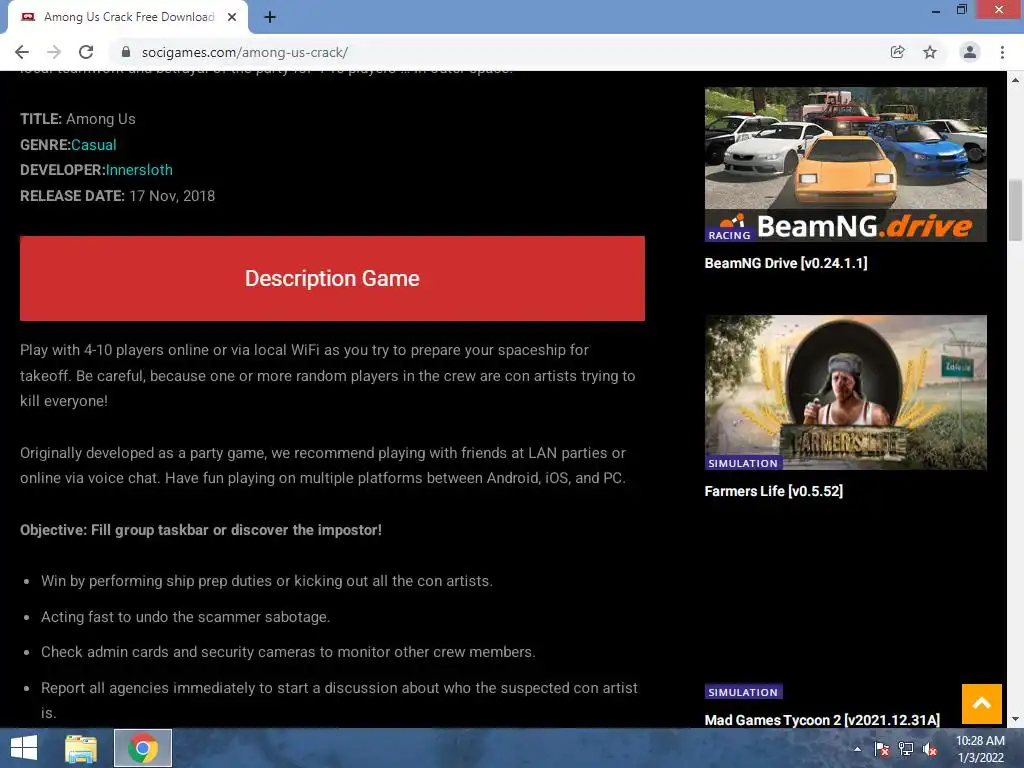This screenshot has width=1024, height=768.
Task: Bookmark this page with the star
Action: [x=929, y=52]
